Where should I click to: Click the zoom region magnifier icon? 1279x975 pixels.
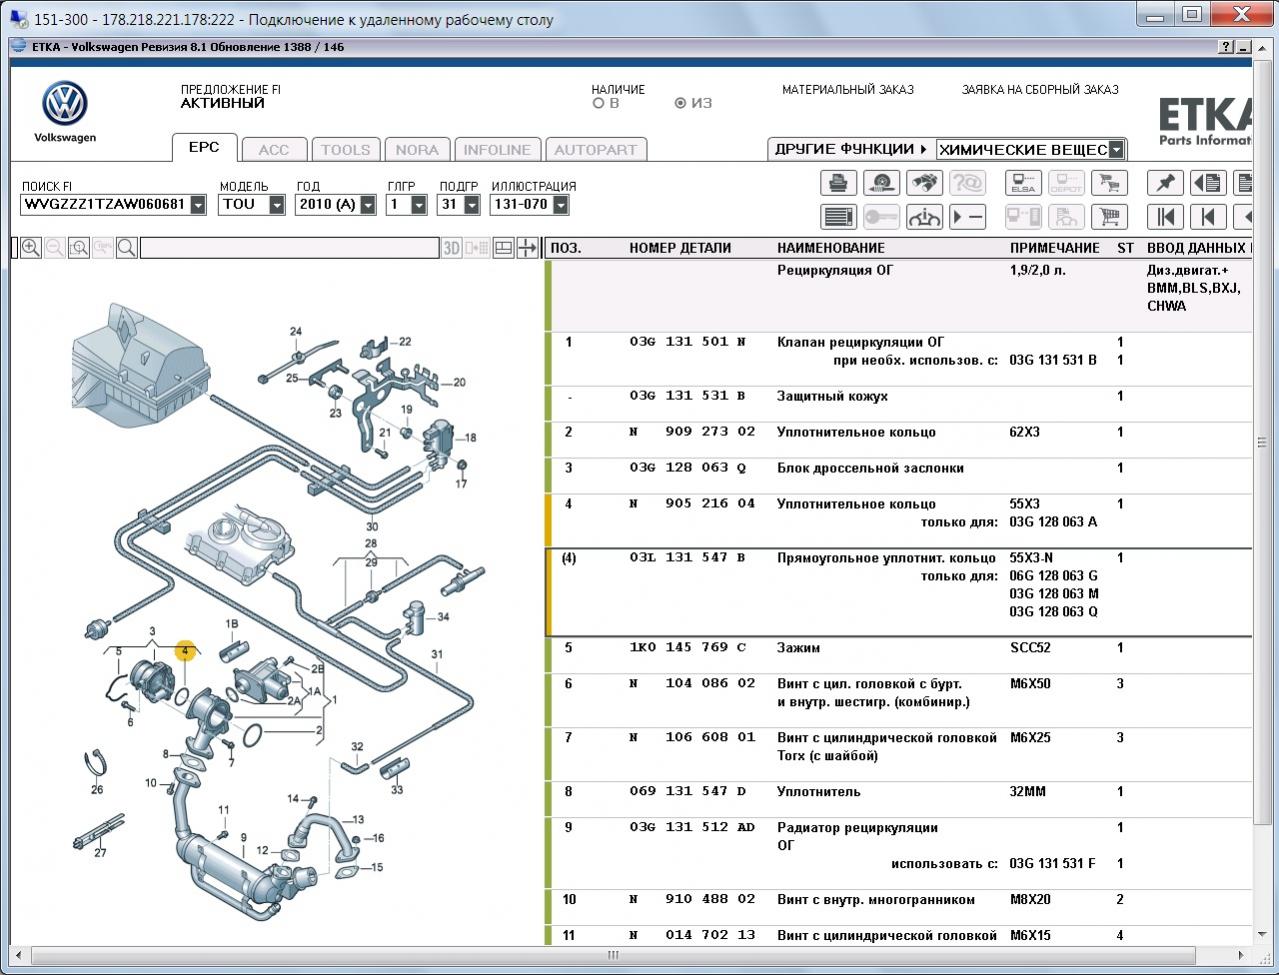tap(79, 248)
